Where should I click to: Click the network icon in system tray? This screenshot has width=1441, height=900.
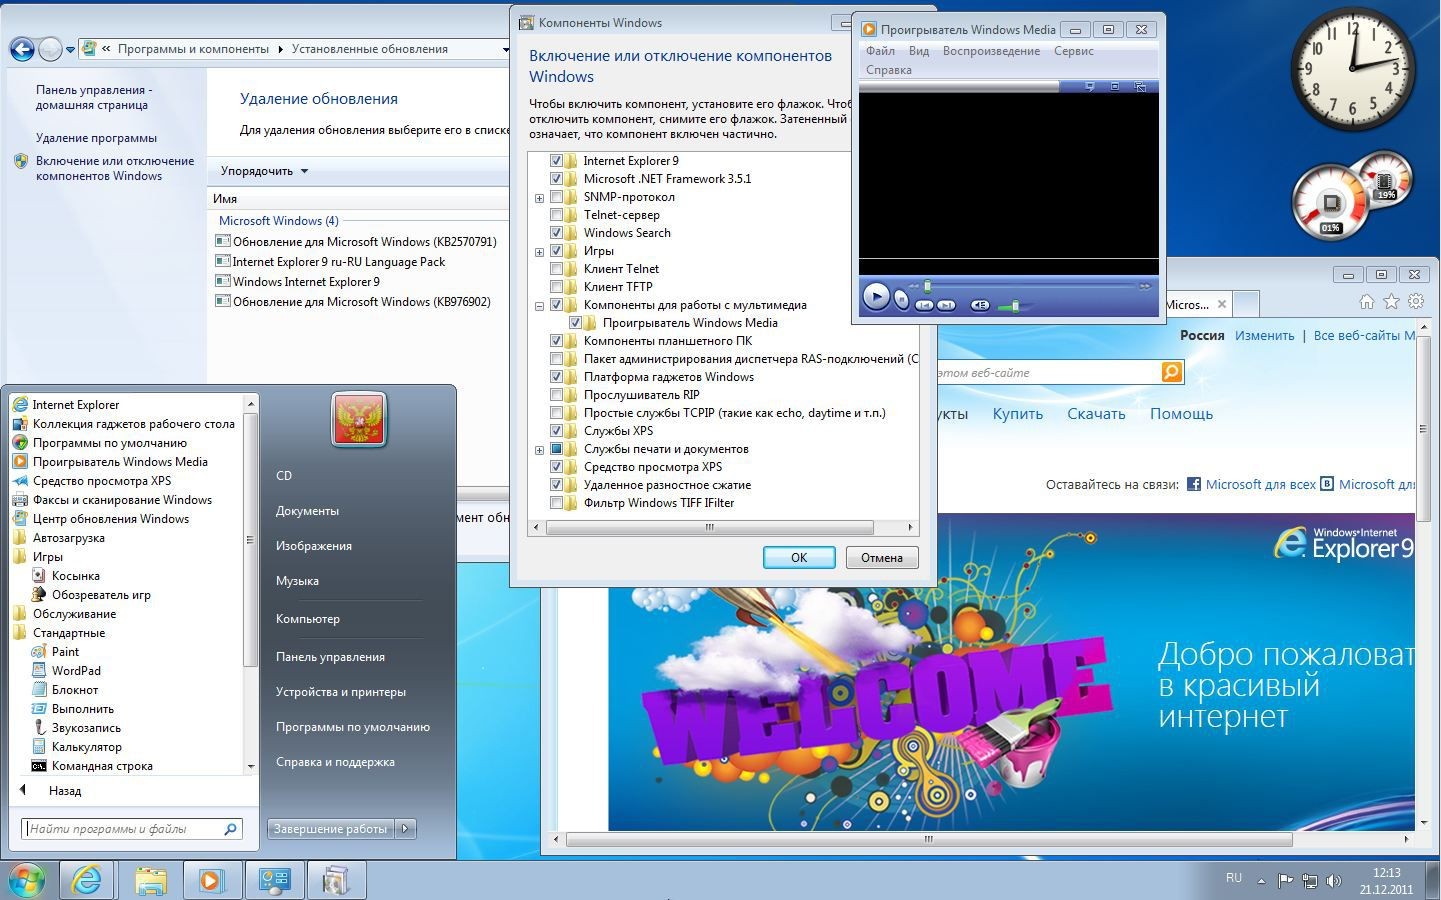click(1309, 881)
